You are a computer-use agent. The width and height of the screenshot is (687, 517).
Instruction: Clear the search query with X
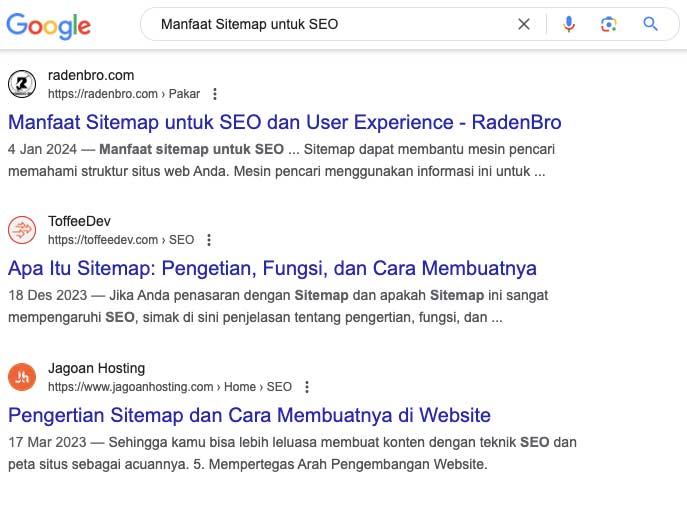[524, 24]
